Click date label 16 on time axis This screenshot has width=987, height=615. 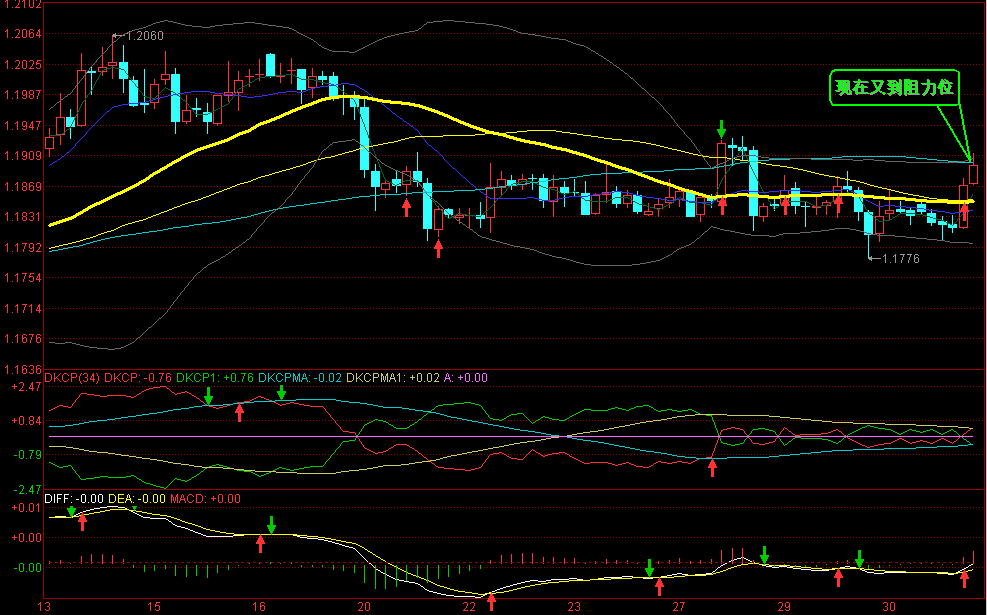pos(259,607)
